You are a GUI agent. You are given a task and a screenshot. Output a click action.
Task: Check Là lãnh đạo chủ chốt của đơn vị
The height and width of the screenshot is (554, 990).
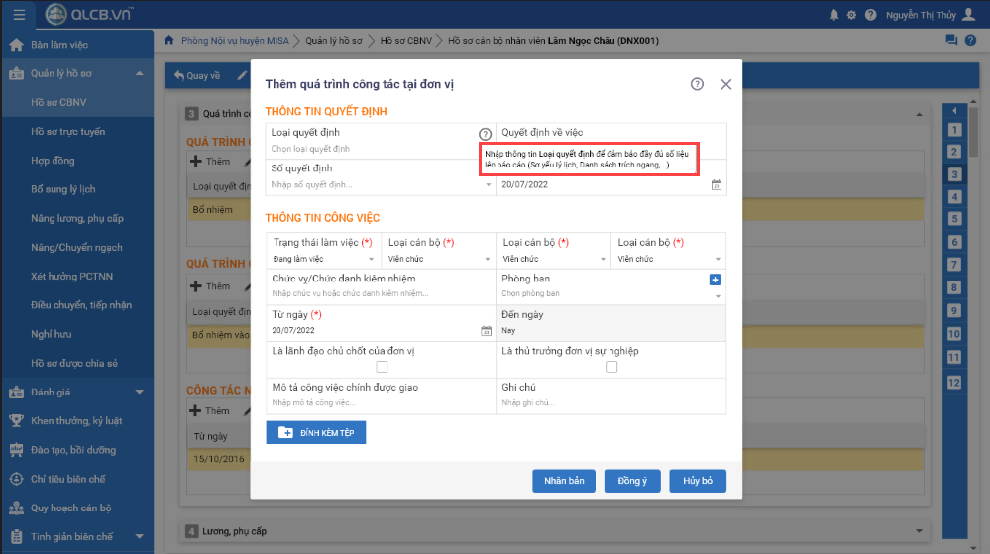[x=381, y=367]
